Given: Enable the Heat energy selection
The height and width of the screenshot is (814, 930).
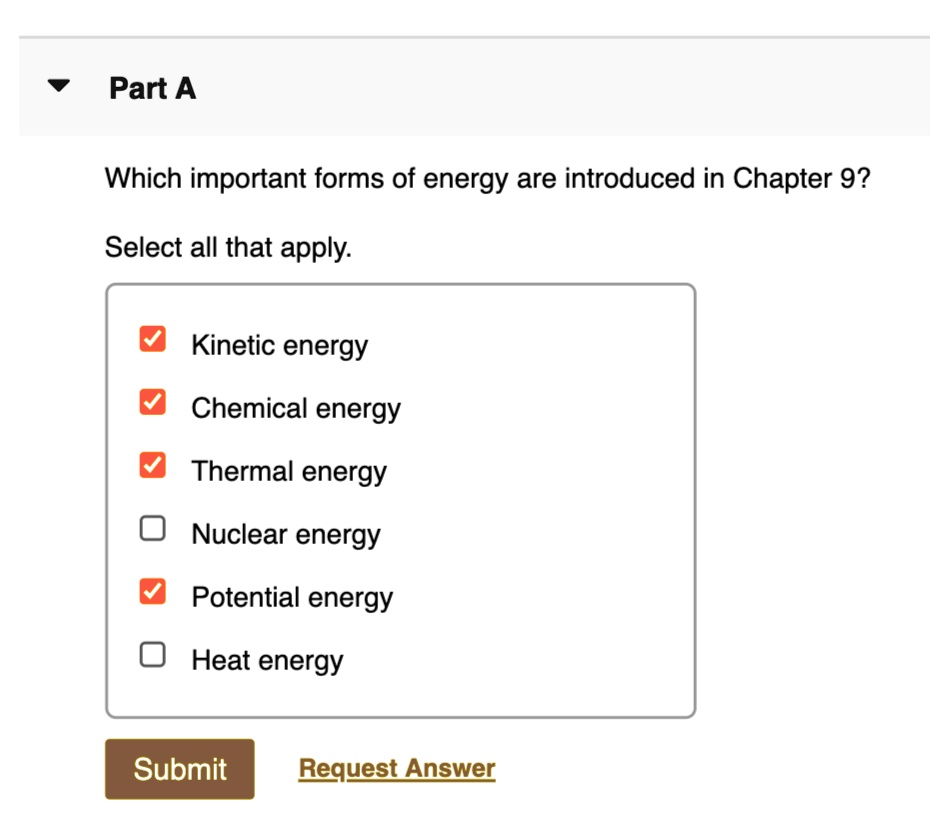Looking at the screenshot, I should click(152, 656).
